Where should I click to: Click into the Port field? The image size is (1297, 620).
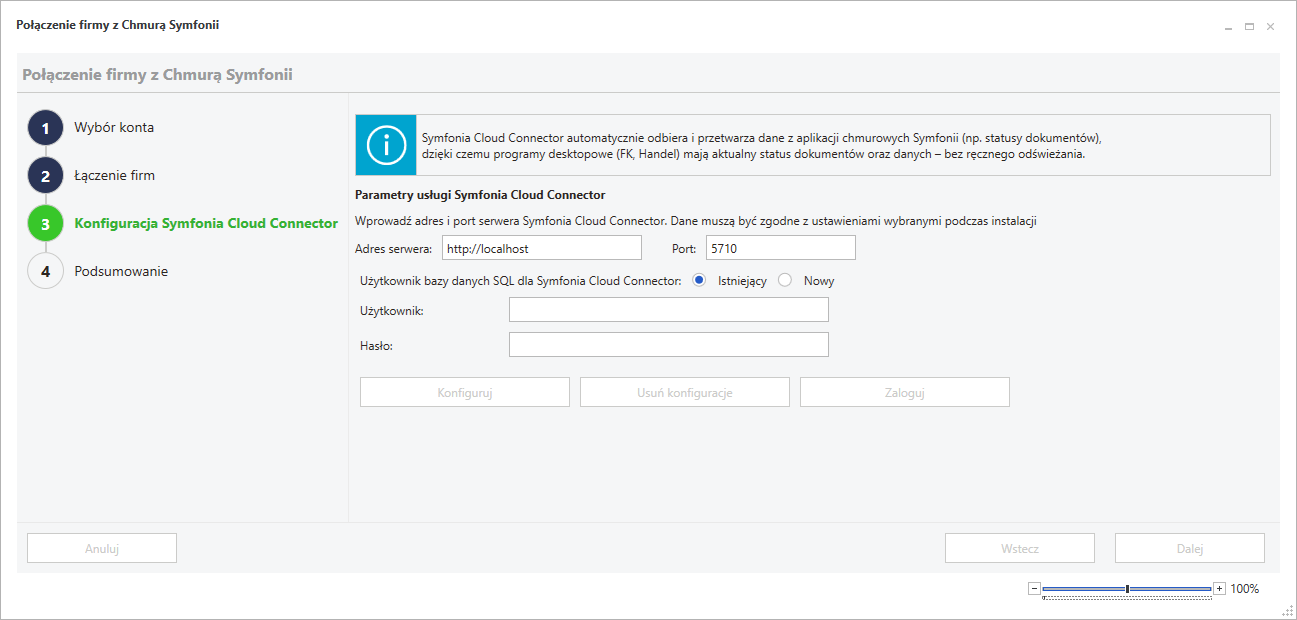[x=780, y=248]
